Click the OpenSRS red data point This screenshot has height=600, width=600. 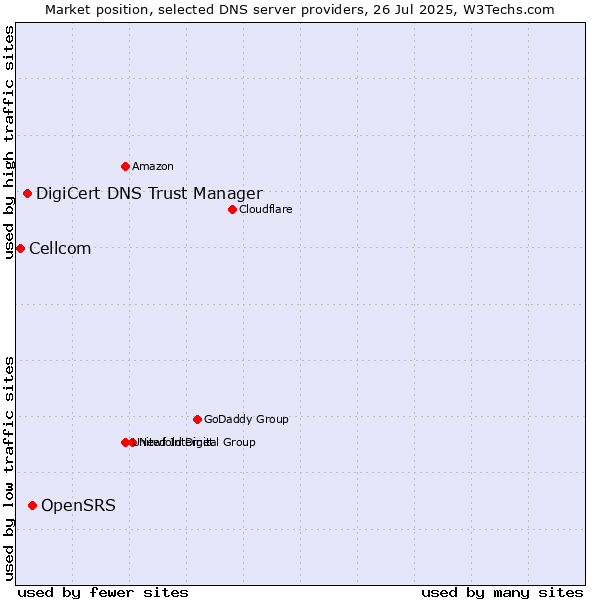(33, 505)
